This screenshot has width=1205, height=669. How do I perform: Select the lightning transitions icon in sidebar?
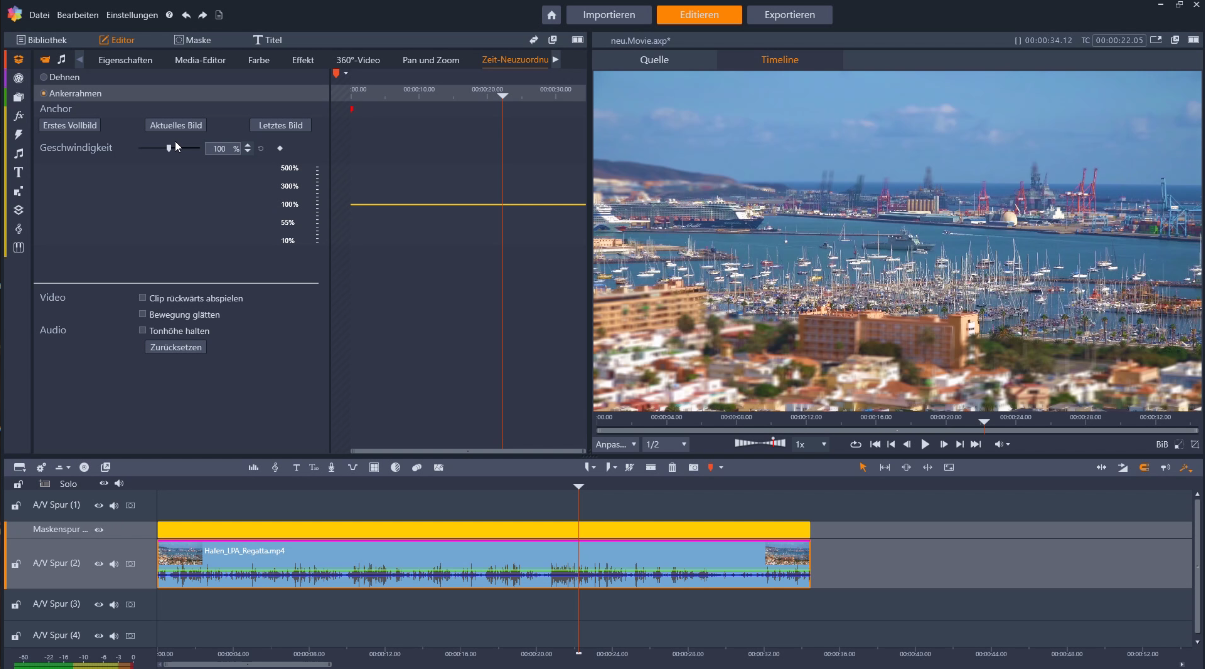pos(17,134)
